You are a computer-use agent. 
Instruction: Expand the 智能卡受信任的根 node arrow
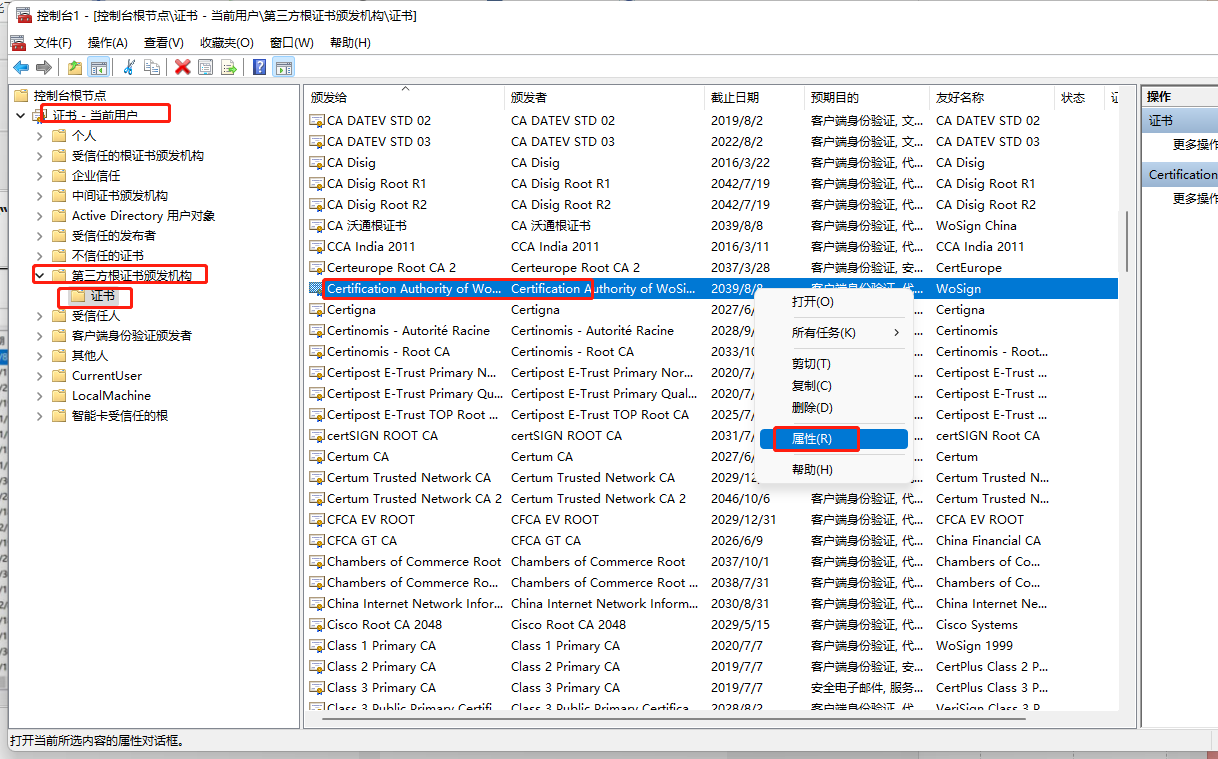[40, 415]
